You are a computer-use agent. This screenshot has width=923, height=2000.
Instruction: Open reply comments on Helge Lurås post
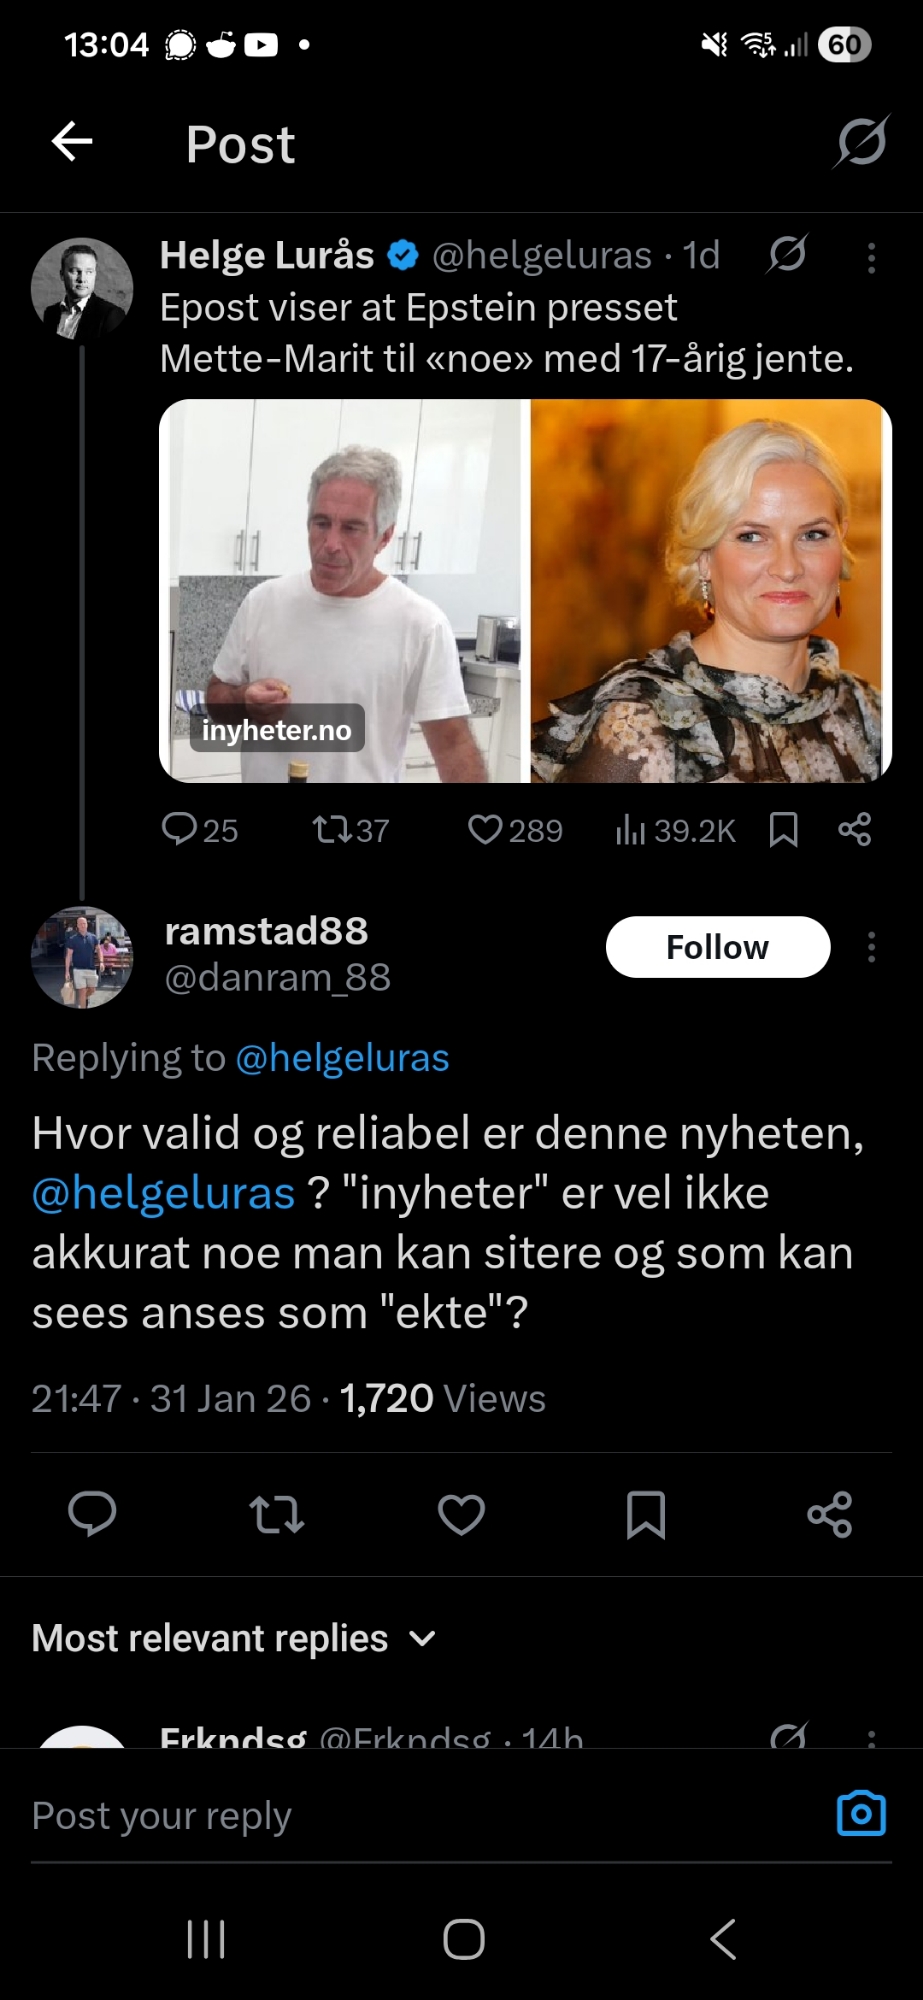coord(200,830)
